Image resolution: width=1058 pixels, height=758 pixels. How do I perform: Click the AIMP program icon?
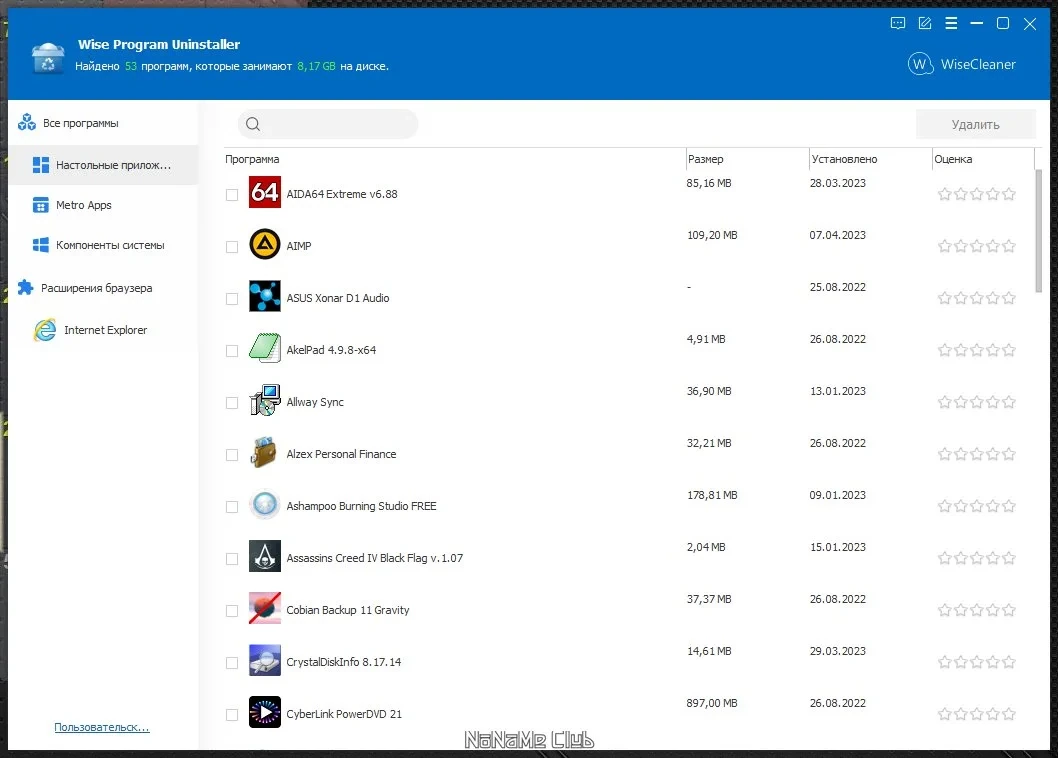[x=264, y=244]
